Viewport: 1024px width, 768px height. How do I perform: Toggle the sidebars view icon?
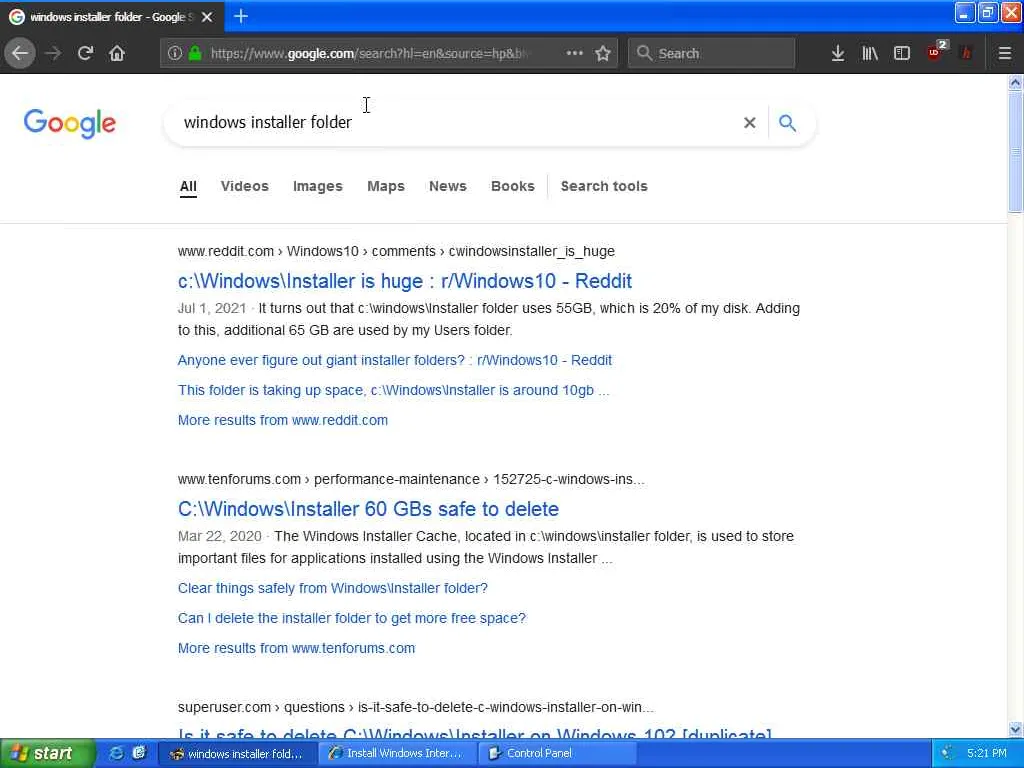(902, 53)
